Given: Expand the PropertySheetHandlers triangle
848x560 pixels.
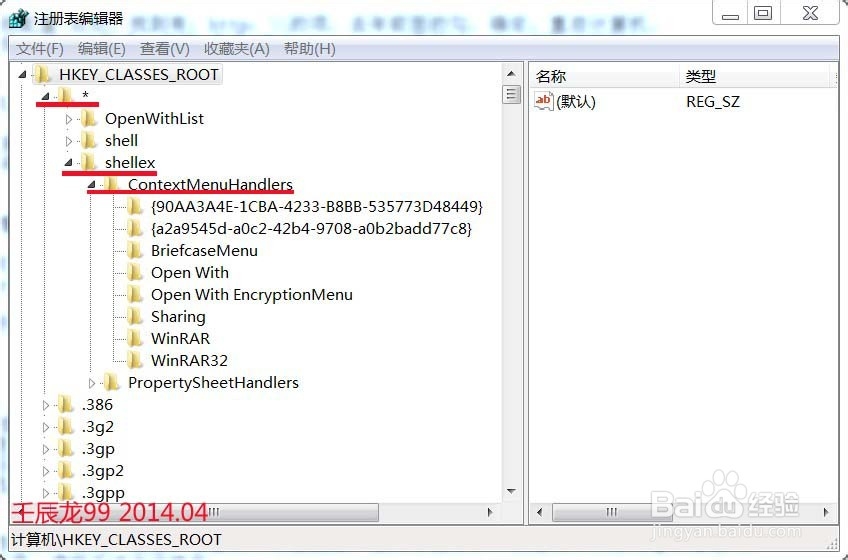Looking at the screenshot, I should coord(91,383).
